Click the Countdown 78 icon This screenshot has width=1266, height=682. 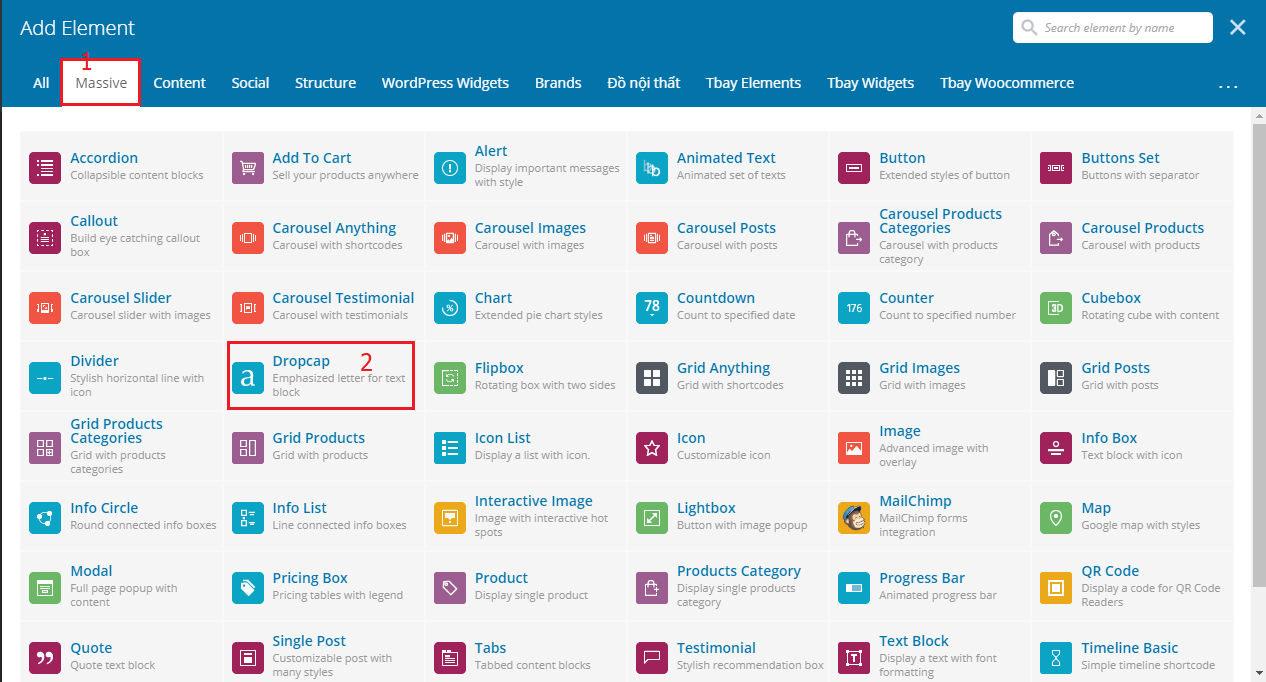pos(652,307)
